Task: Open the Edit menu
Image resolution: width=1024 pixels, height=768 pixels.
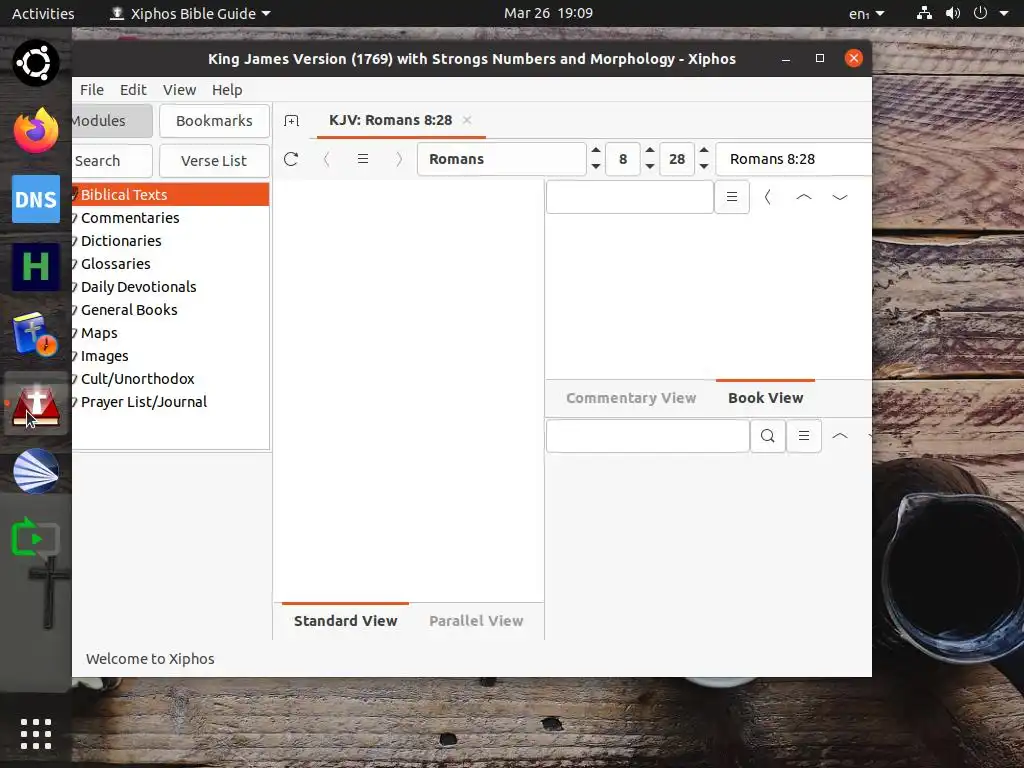Action: coord(133,89)
